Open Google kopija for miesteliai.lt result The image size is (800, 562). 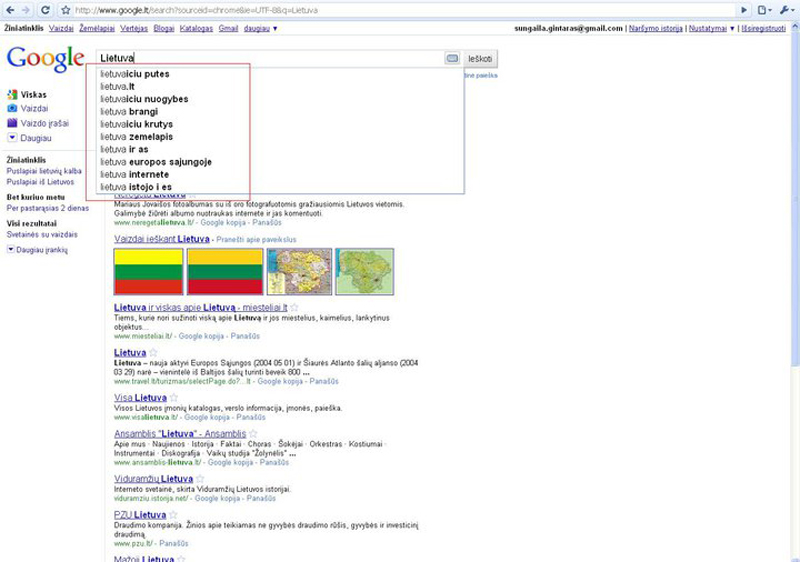pos(201,336)
